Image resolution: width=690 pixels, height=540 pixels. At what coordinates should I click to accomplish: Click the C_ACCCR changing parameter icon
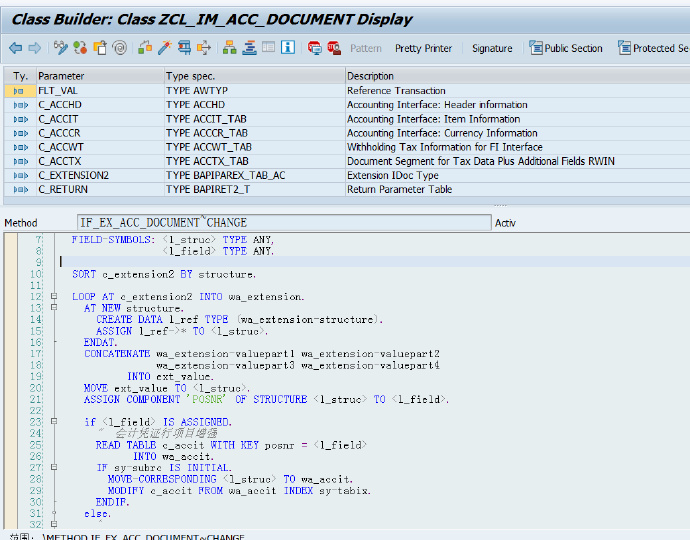click(x=21, y=133)
